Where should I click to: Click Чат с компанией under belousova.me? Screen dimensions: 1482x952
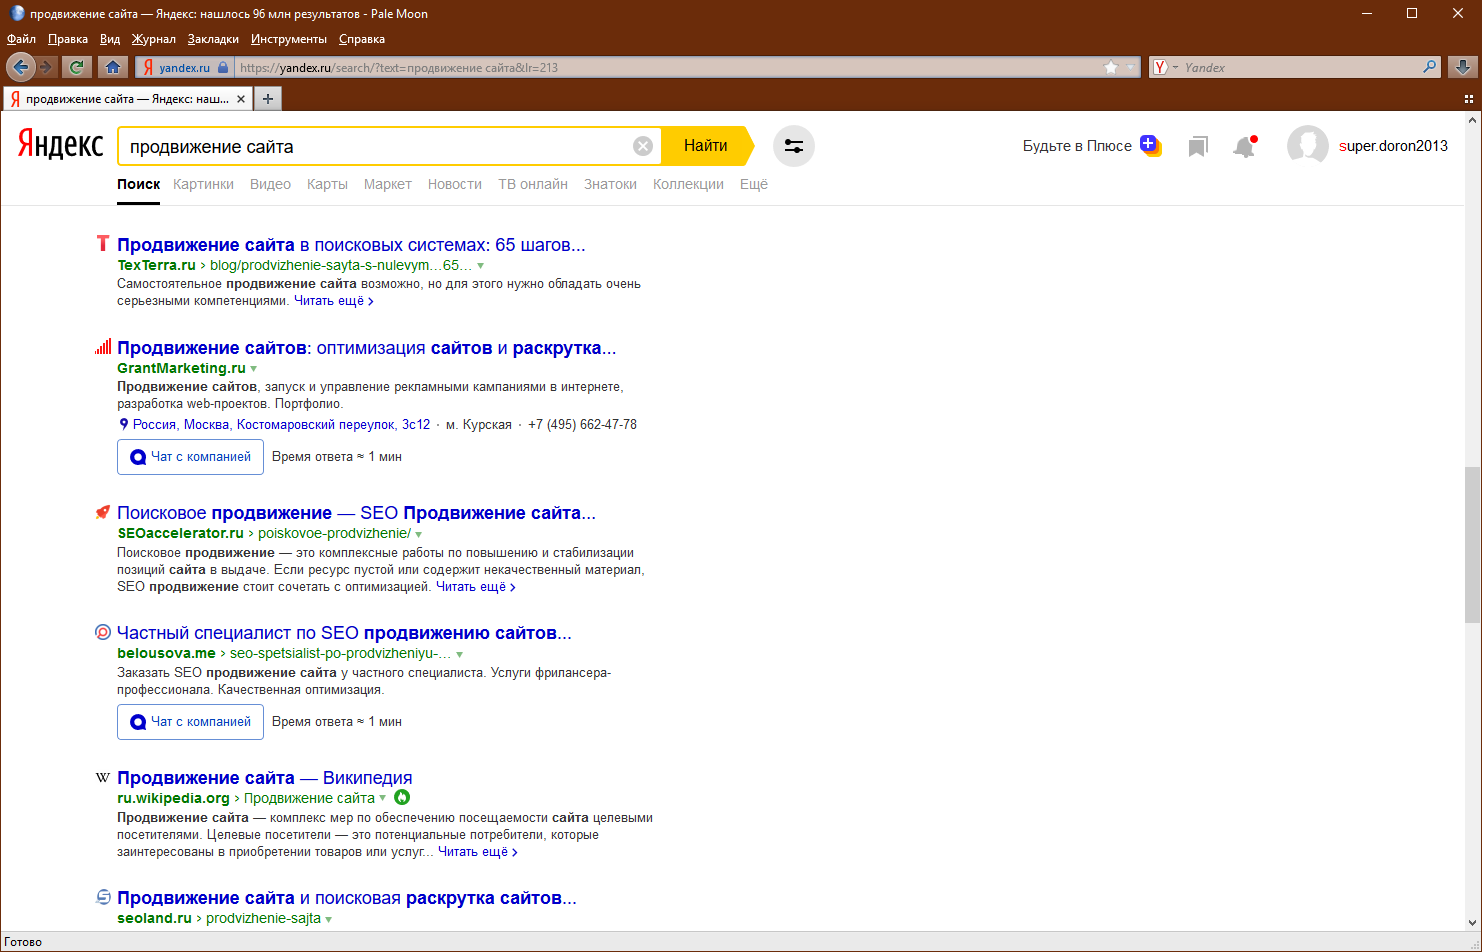click(190, 722)
